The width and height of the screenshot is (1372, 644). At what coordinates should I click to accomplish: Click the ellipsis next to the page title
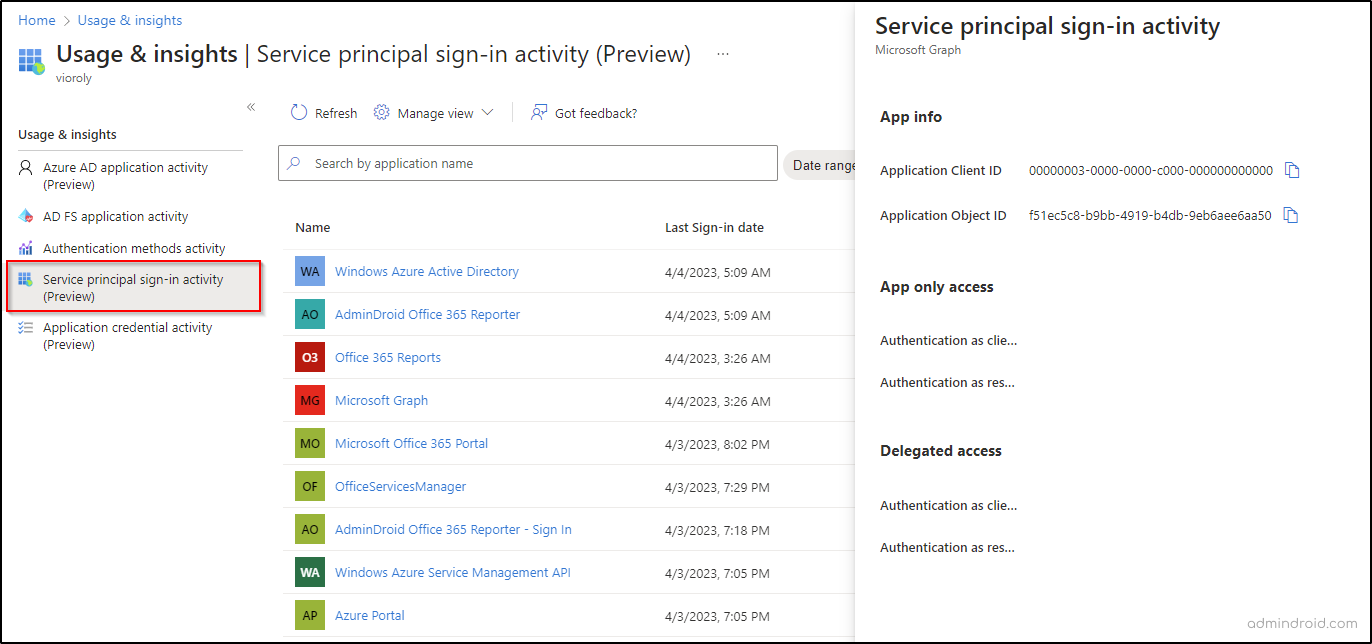tap(722, 56)
